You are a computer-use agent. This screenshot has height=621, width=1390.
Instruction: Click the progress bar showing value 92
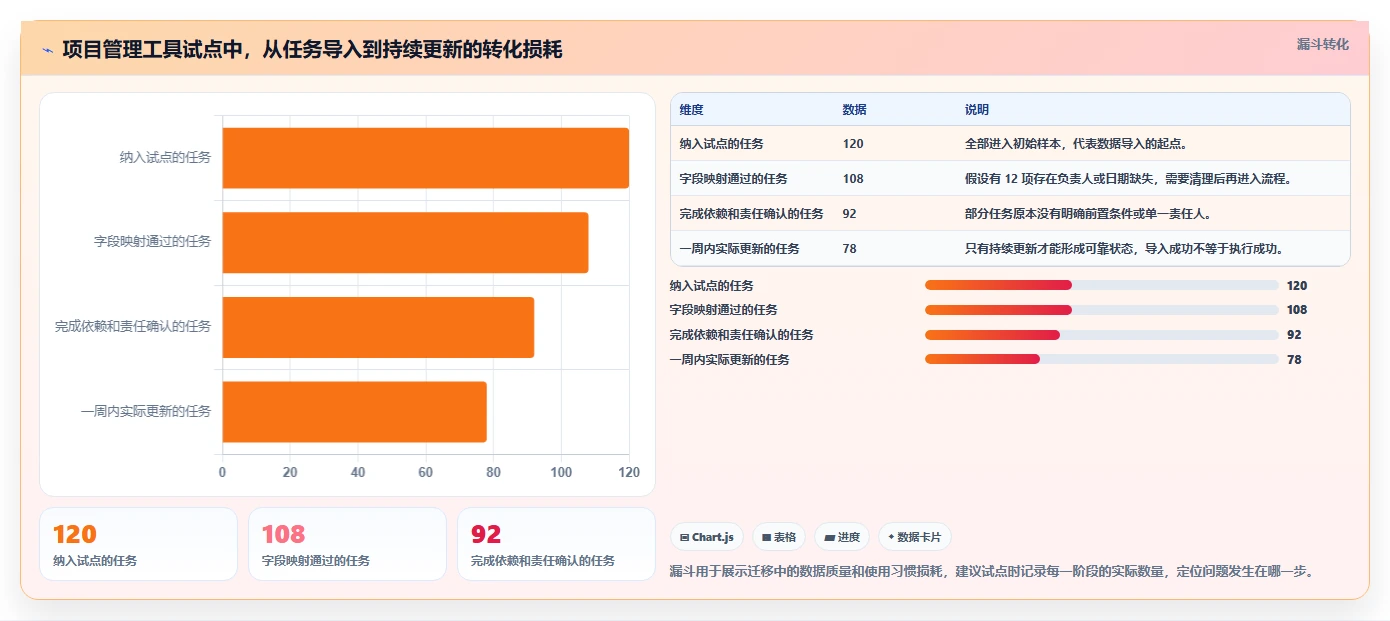coord(1102,335)
